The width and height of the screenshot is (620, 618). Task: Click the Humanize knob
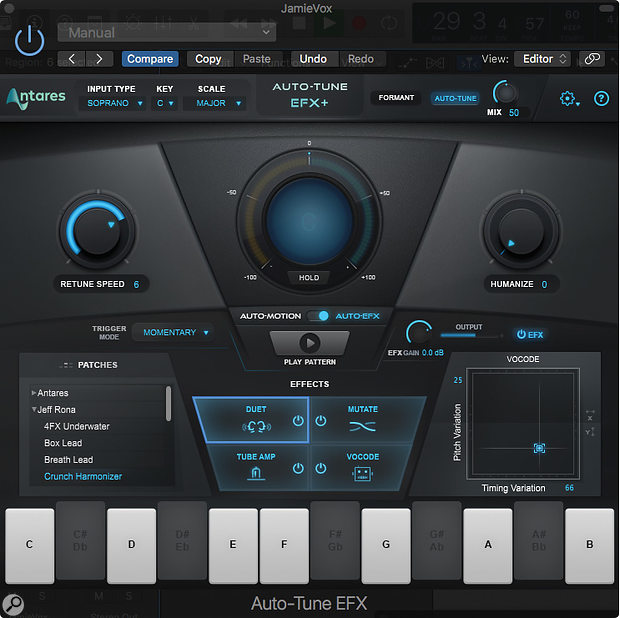pos(522,231)
